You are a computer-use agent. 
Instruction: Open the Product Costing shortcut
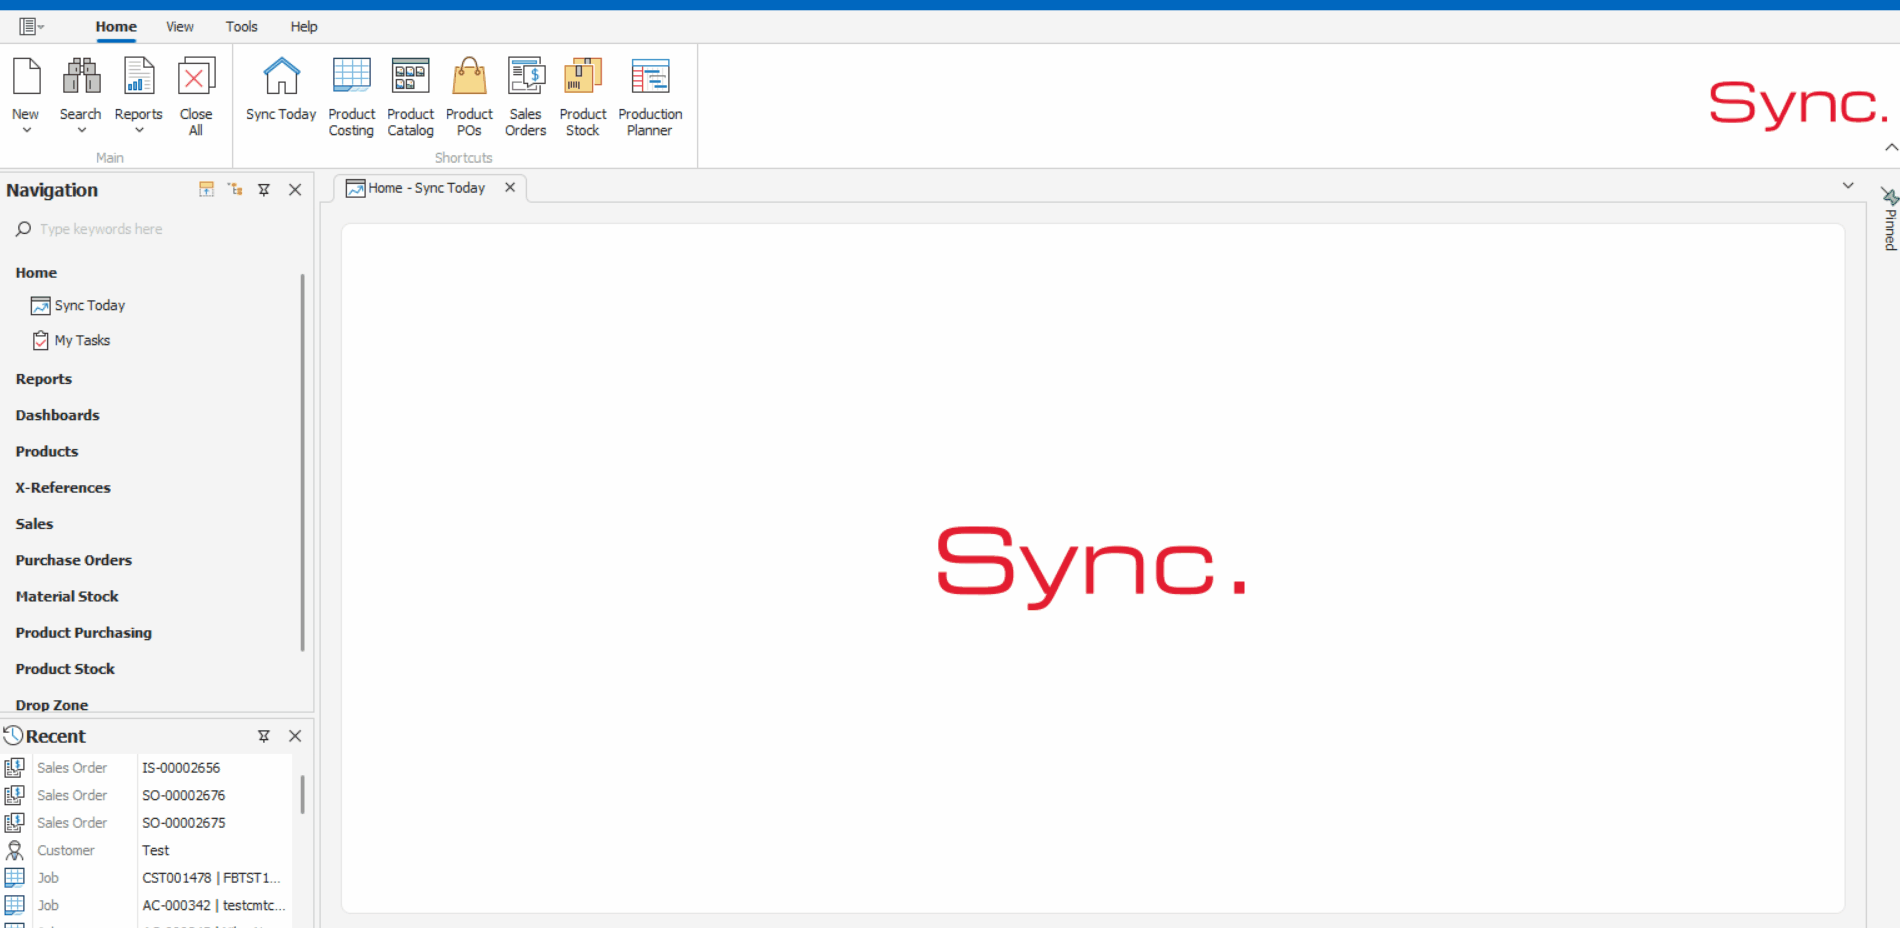(x=351, y=97)
